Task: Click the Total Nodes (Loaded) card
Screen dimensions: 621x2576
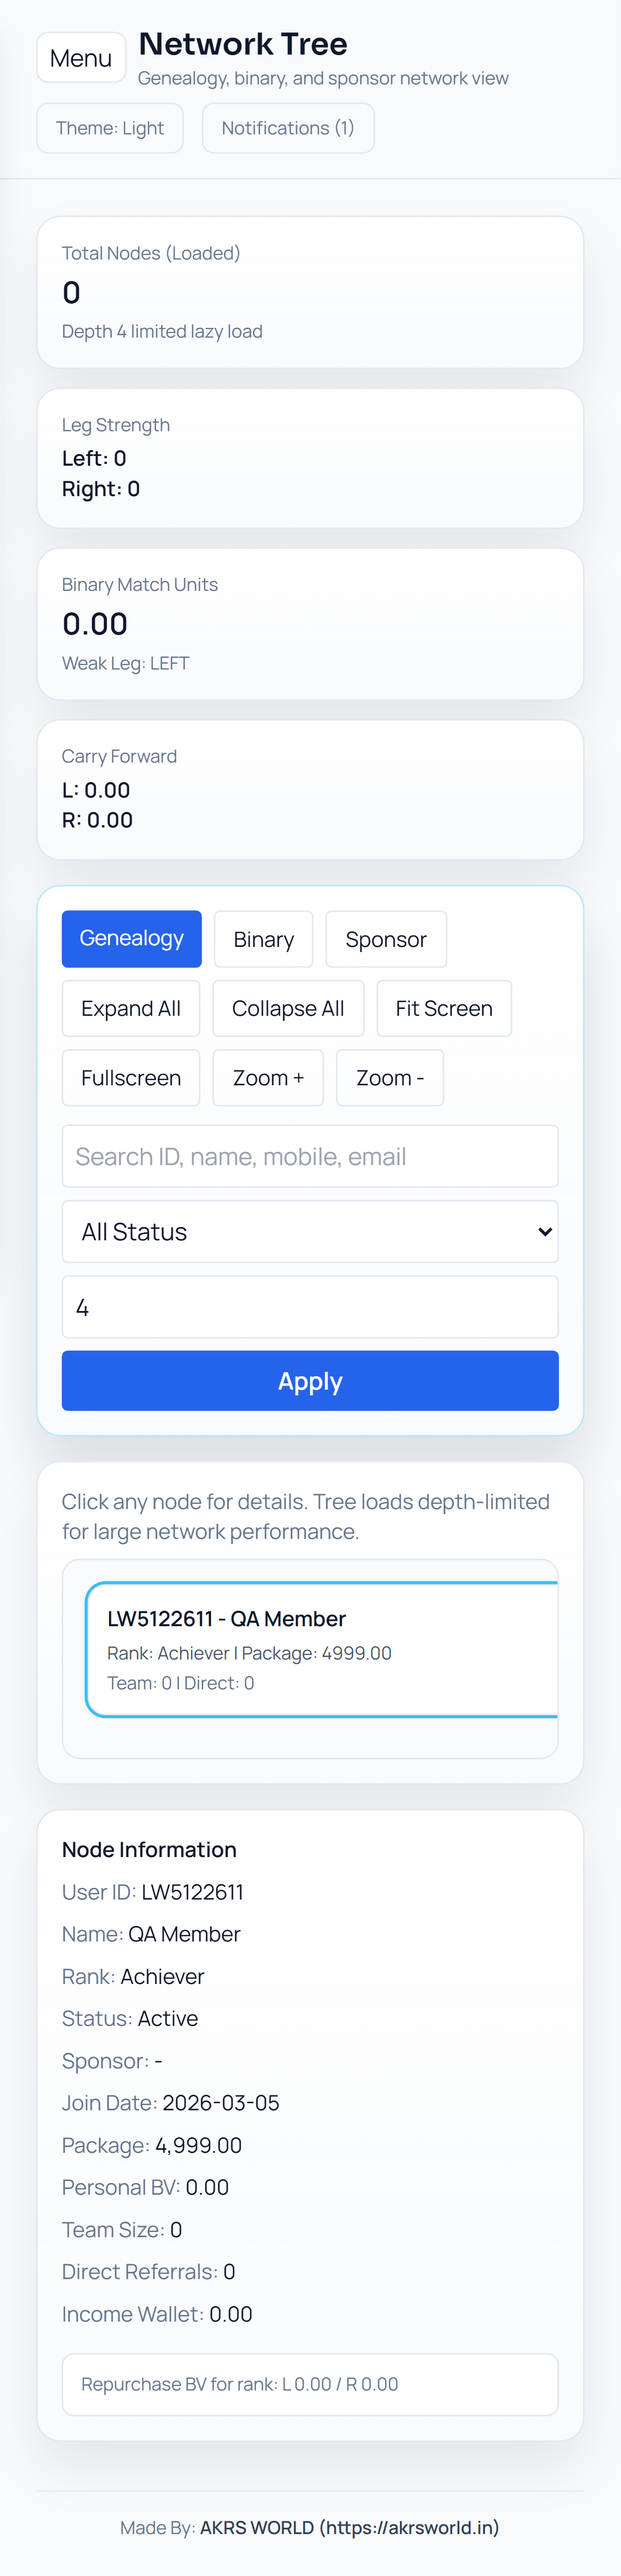Action: (310, 292)
